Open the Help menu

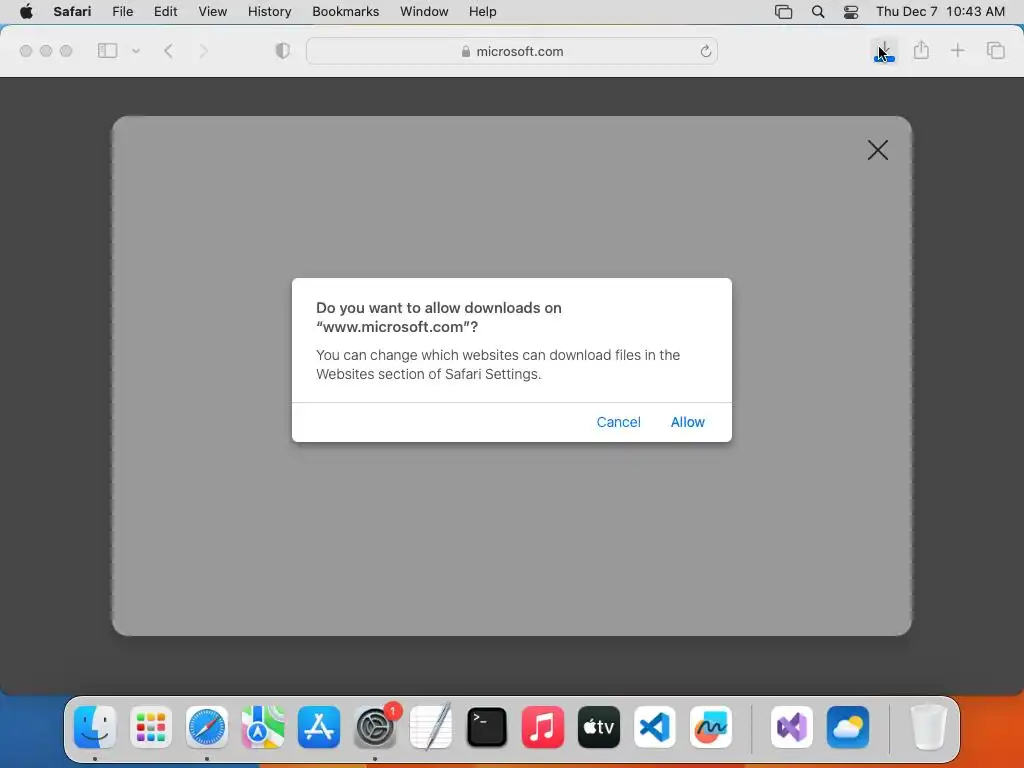[x=483, y=12]
